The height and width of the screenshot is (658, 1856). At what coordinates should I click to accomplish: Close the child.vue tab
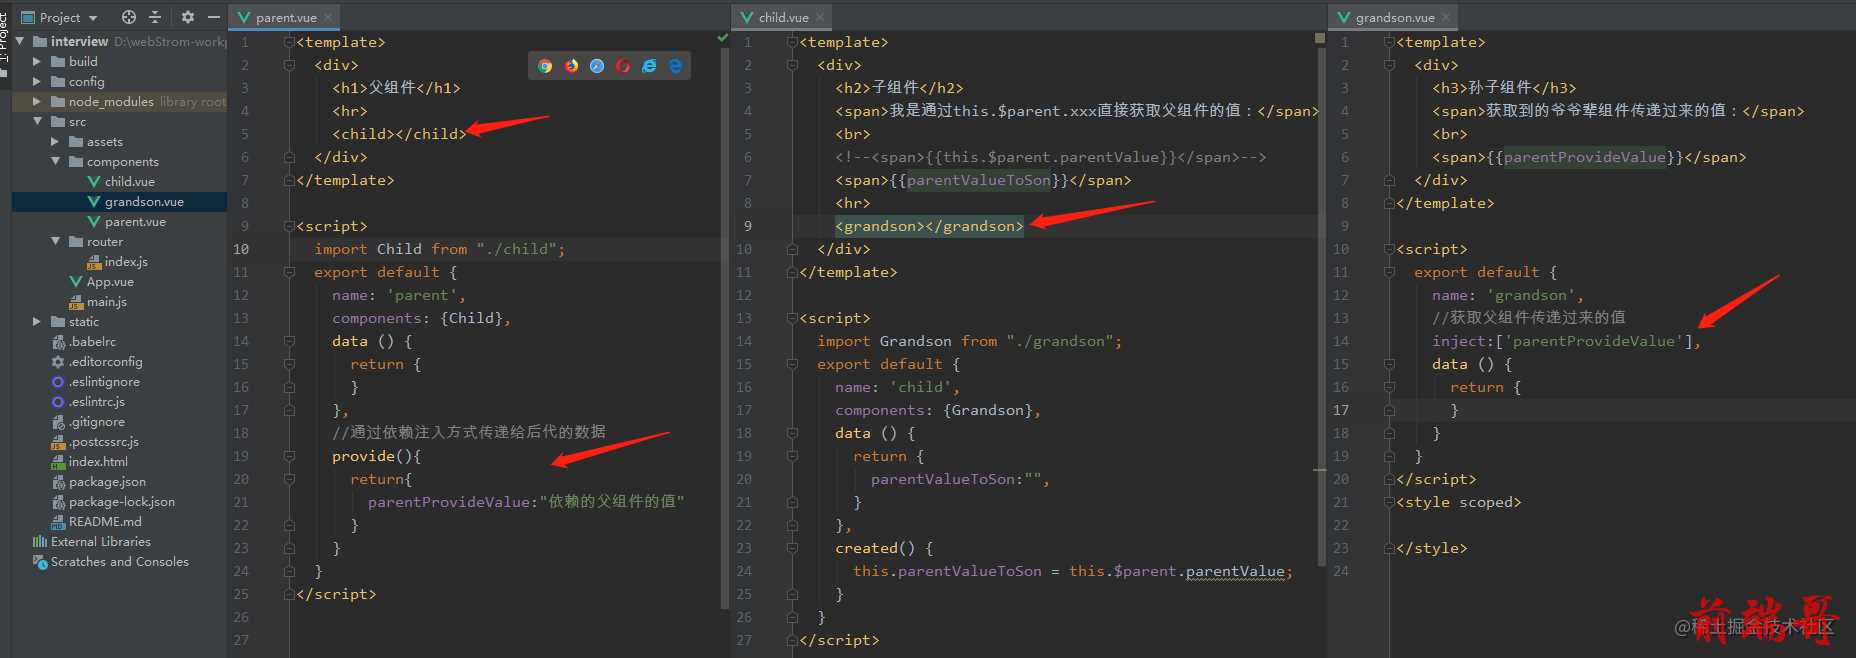pyautogui.click(x=820, y=17)
